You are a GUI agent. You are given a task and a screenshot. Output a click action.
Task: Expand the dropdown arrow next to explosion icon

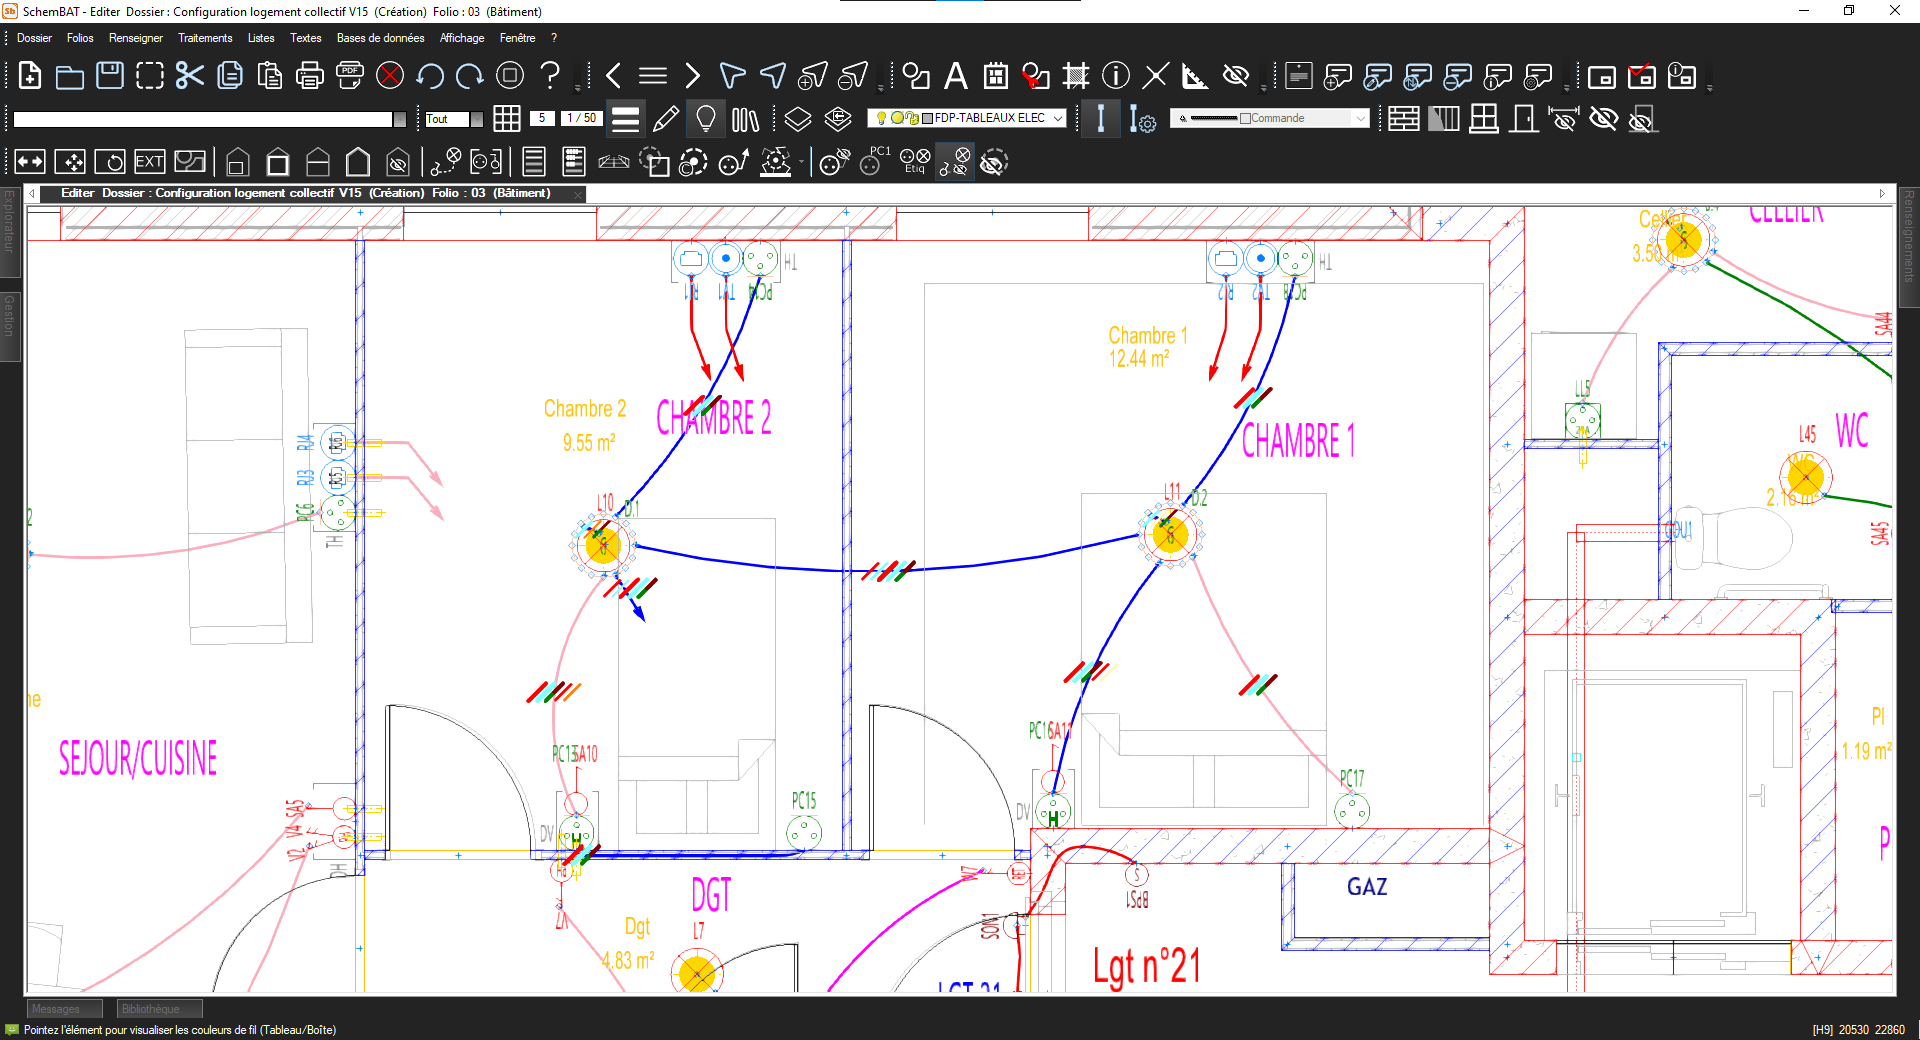(x=801, y=162)
